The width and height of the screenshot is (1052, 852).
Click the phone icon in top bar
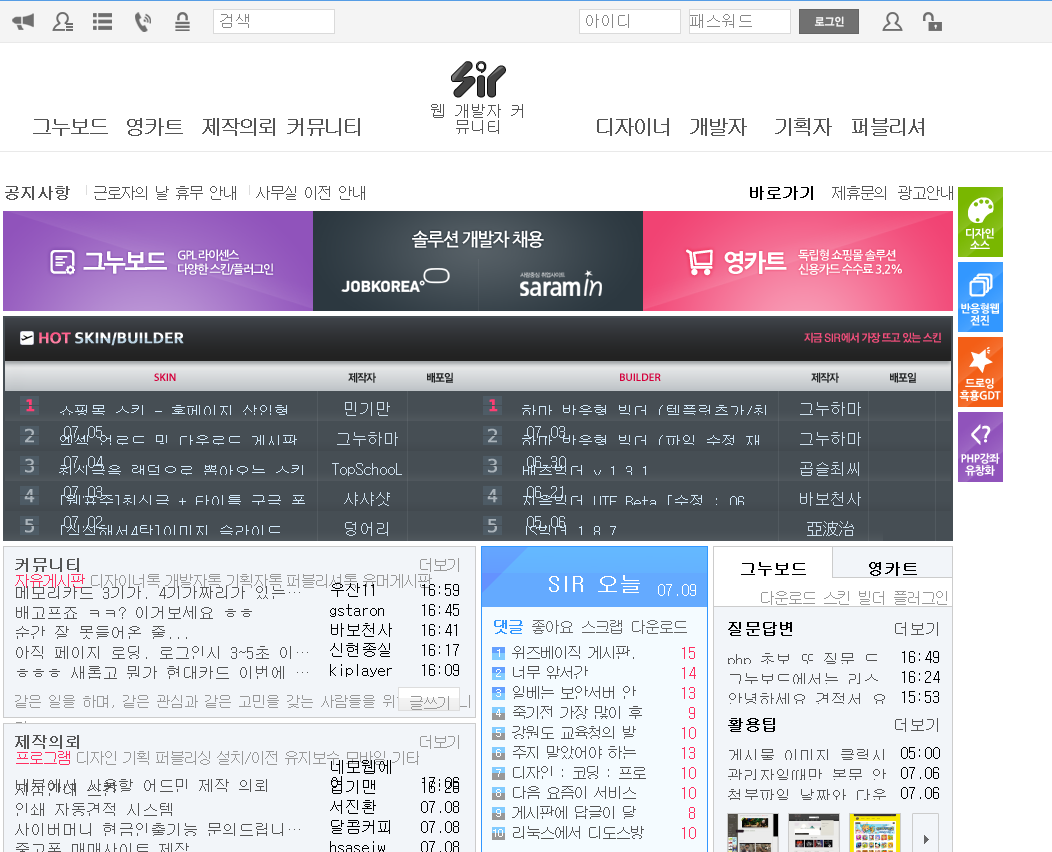(143, 21)
